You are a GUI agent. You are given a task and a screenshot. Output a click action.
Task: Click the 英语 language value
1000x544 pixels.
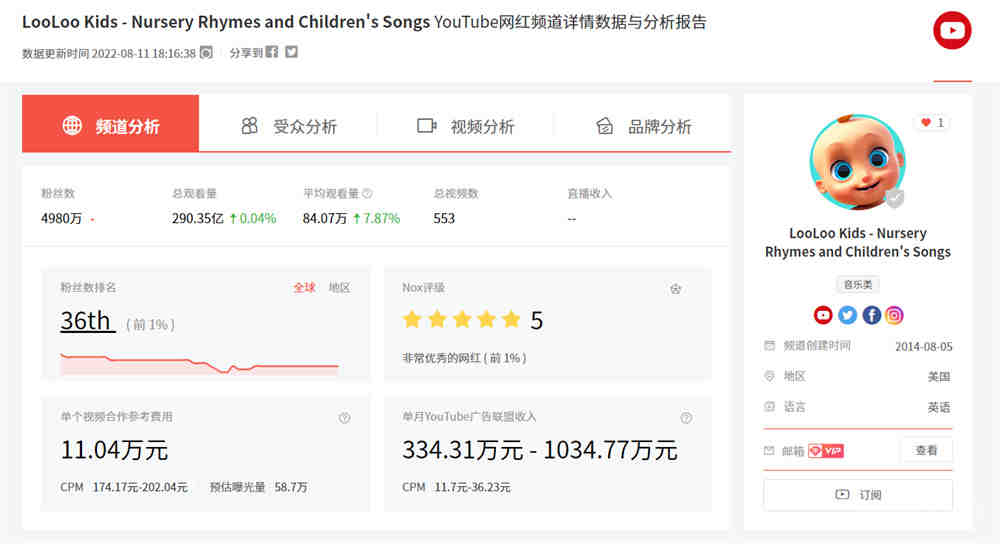coord(939,407)
